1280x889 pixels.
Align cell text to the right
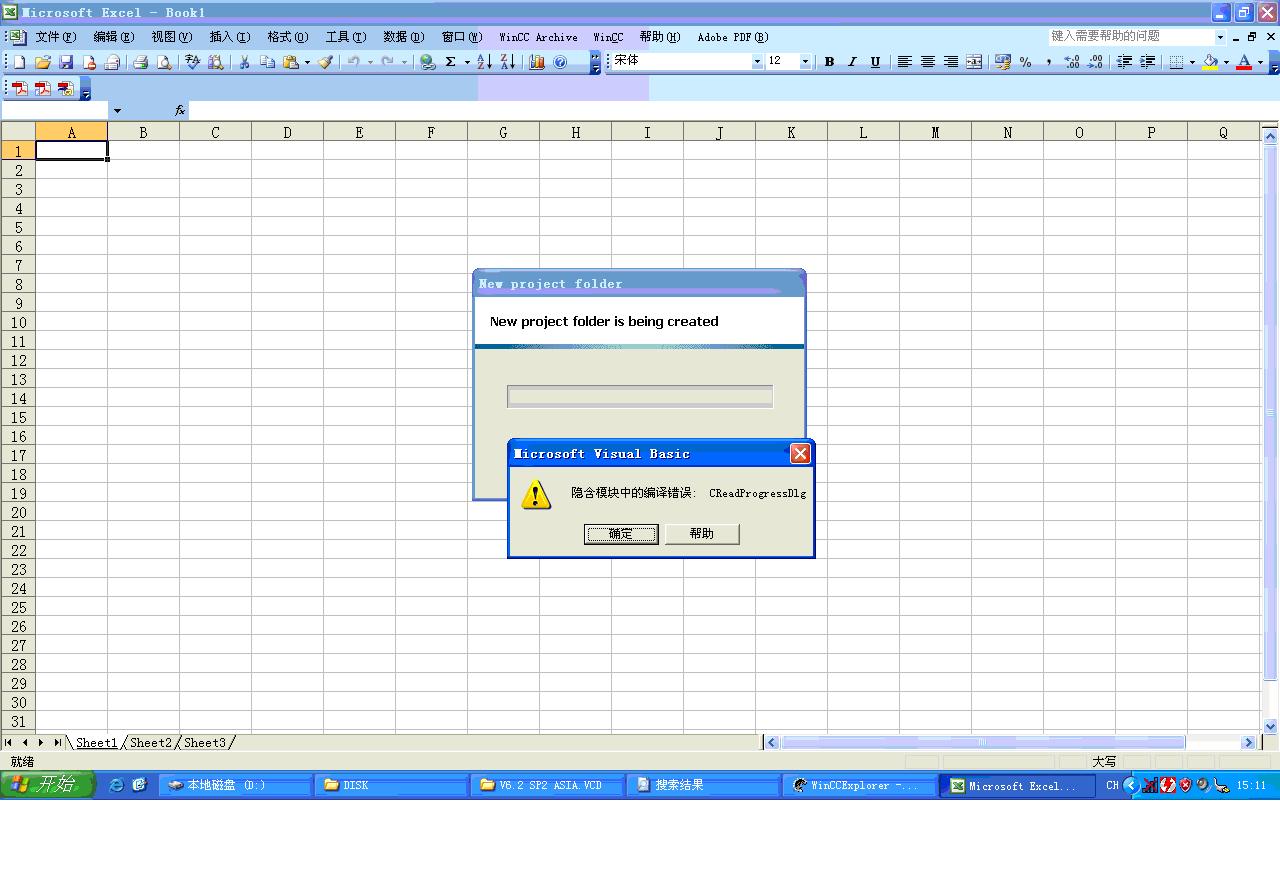pyautogui.click(x=950, y=62)
